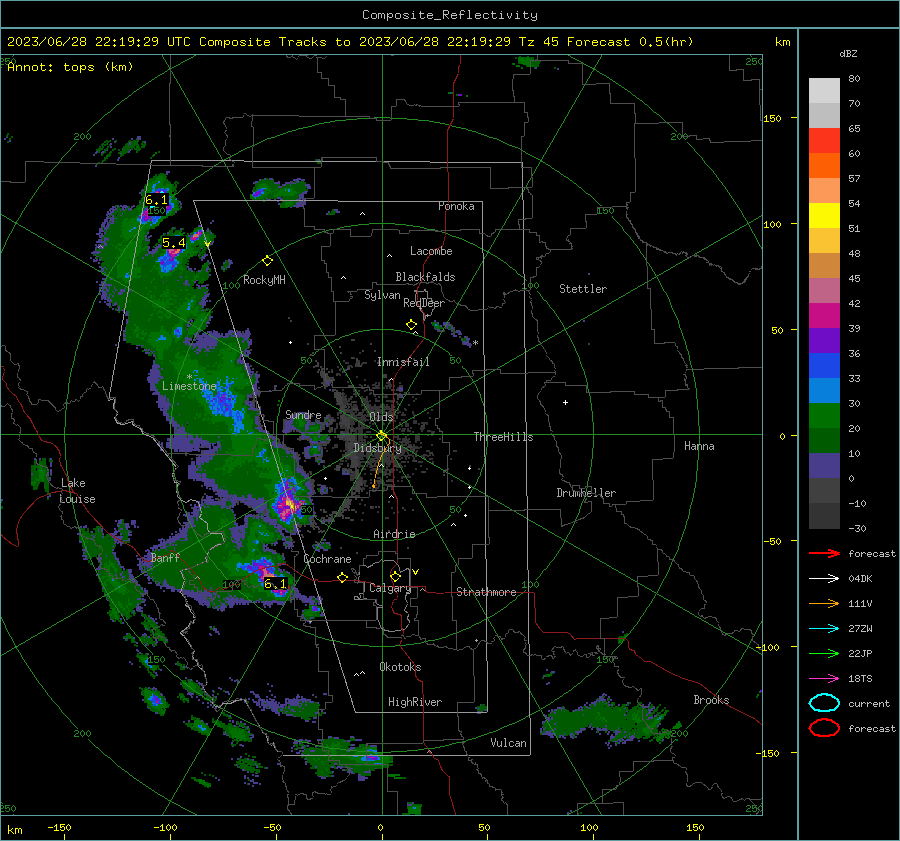Click the km unit label at bottom-left

(14, 830)
